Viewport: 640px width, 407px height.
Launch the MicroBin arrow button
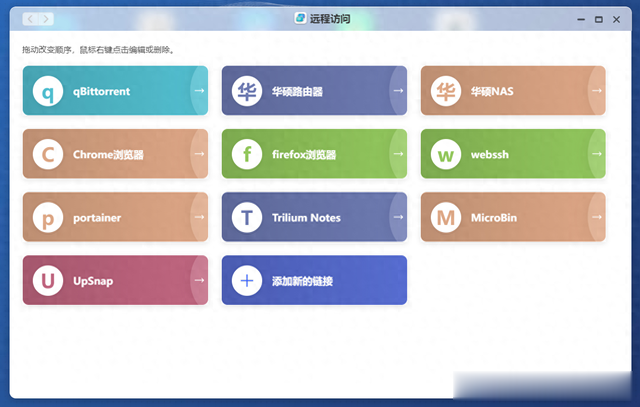(x=597, y=217)
